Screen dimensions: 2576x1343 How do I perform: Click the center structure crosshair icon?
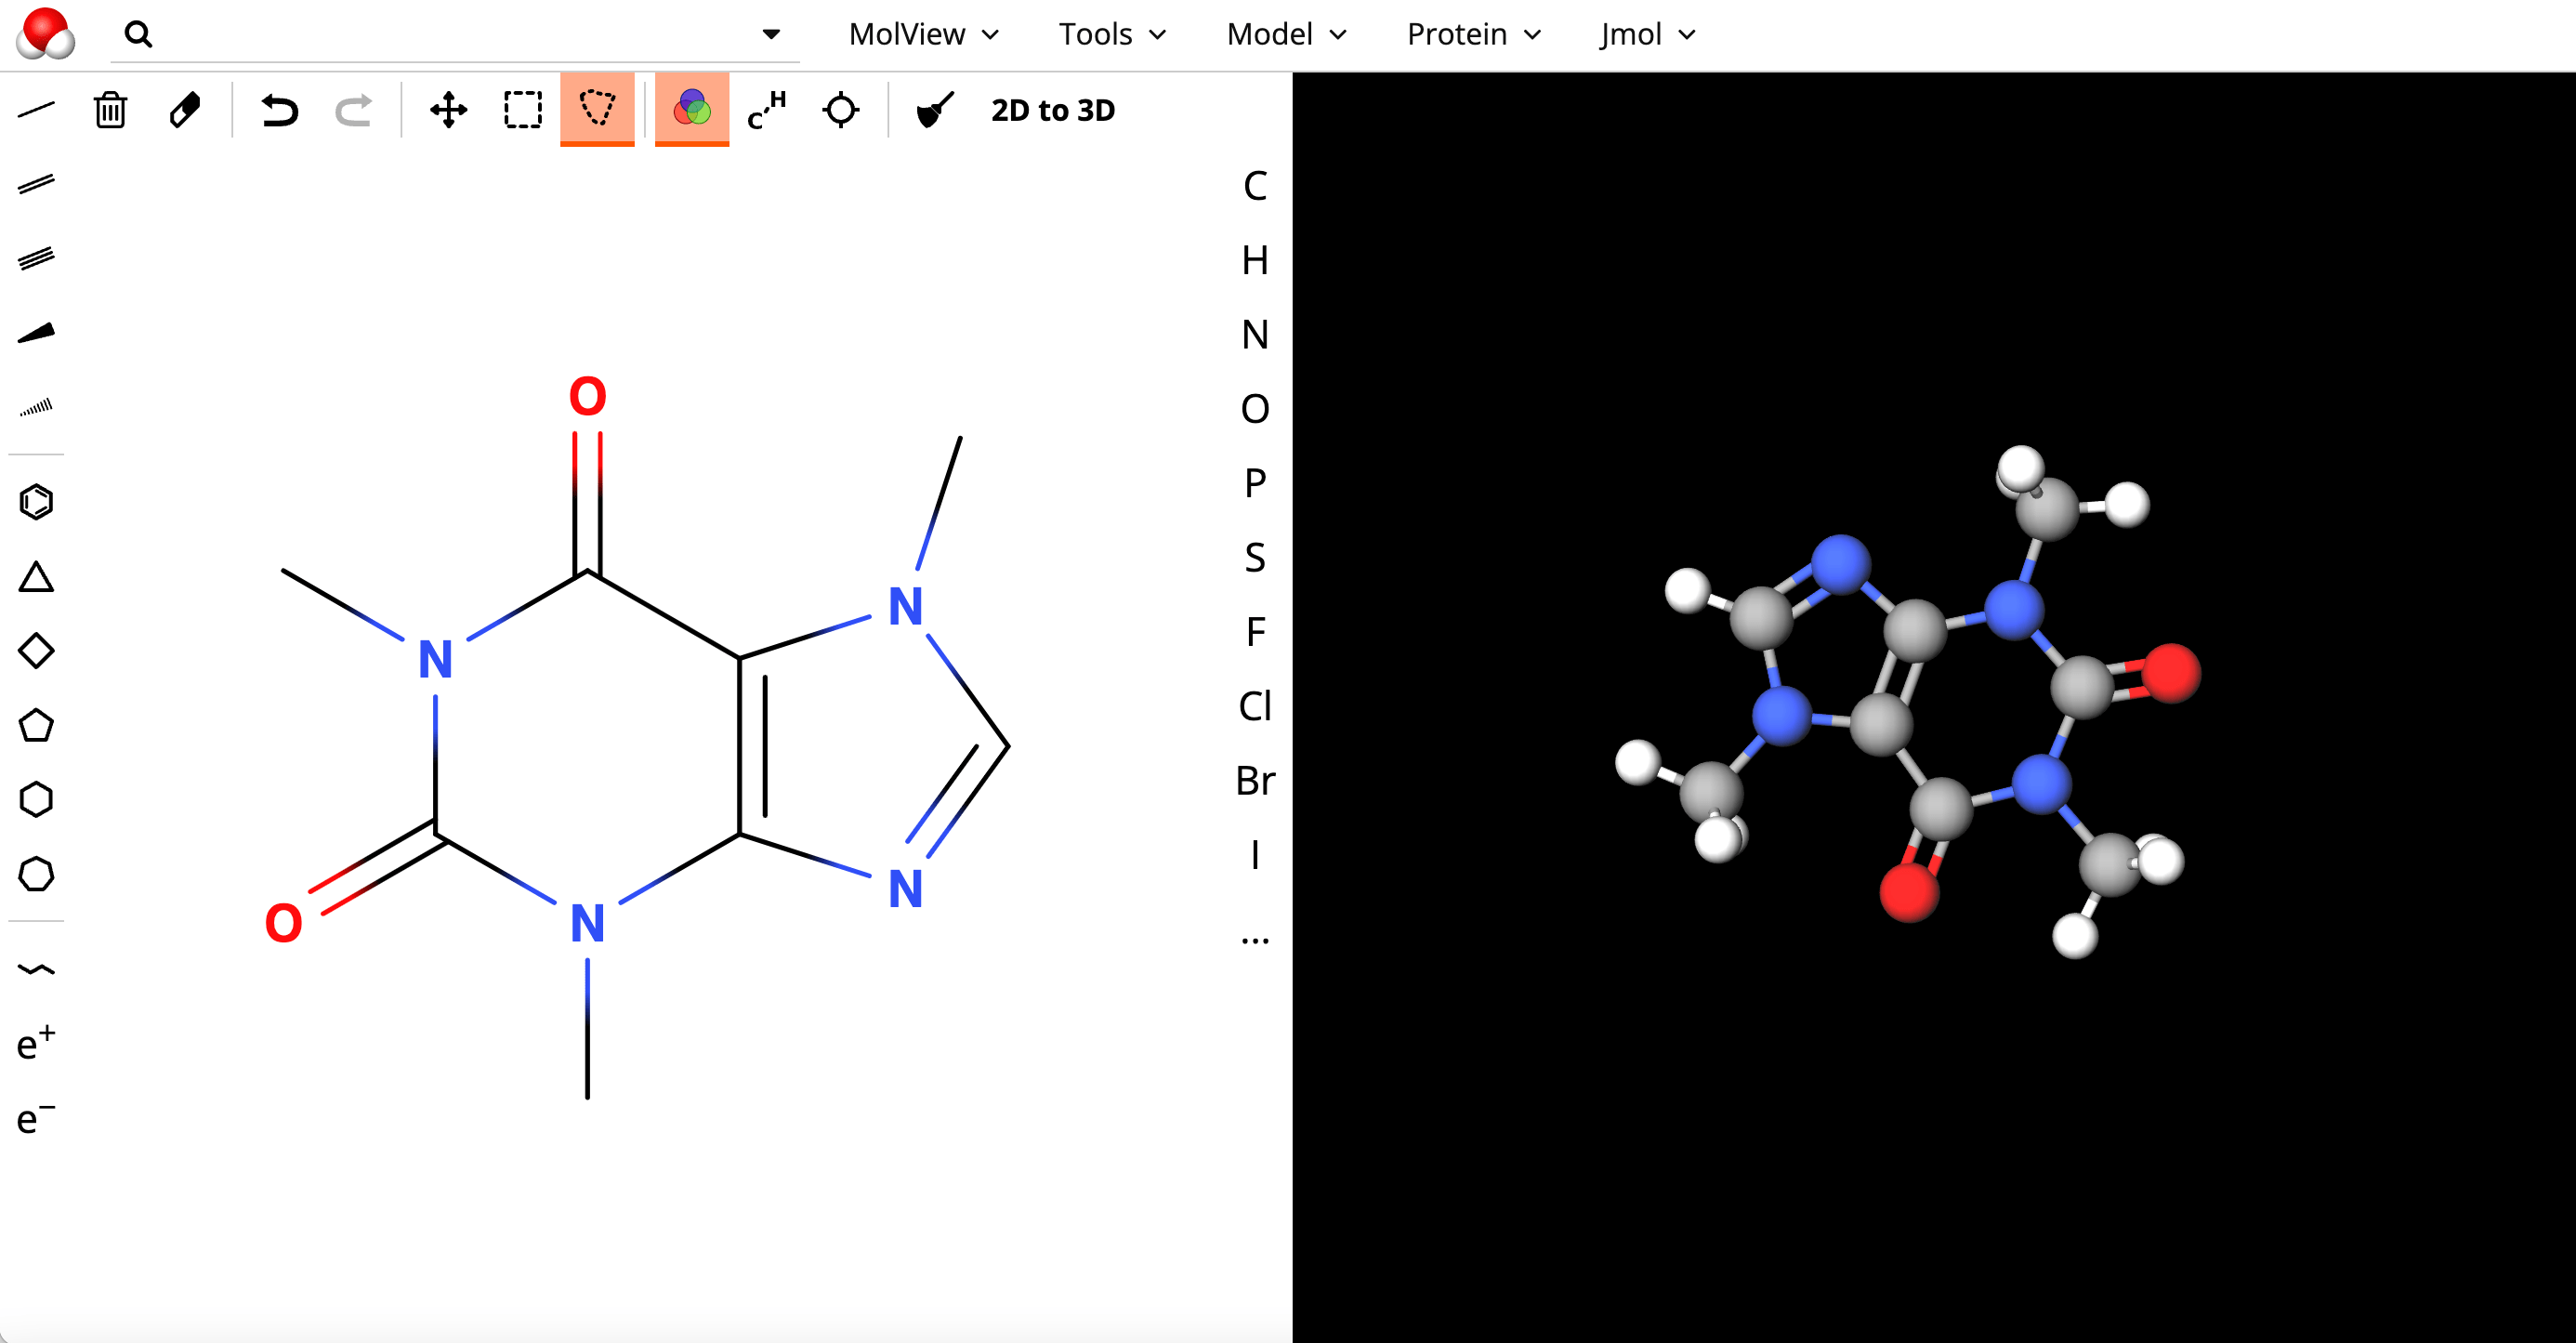point(840,110)
